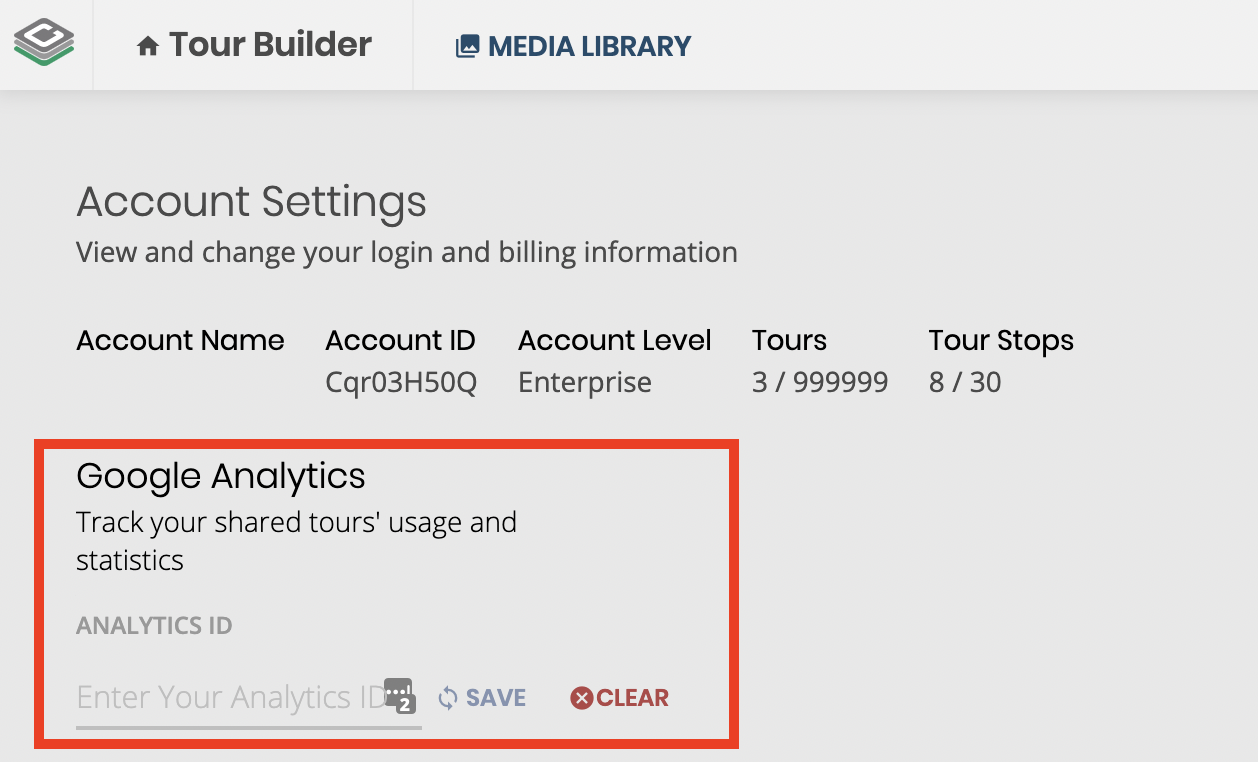
Task: Click the Enterprise account level value
Action: [585, 383]
